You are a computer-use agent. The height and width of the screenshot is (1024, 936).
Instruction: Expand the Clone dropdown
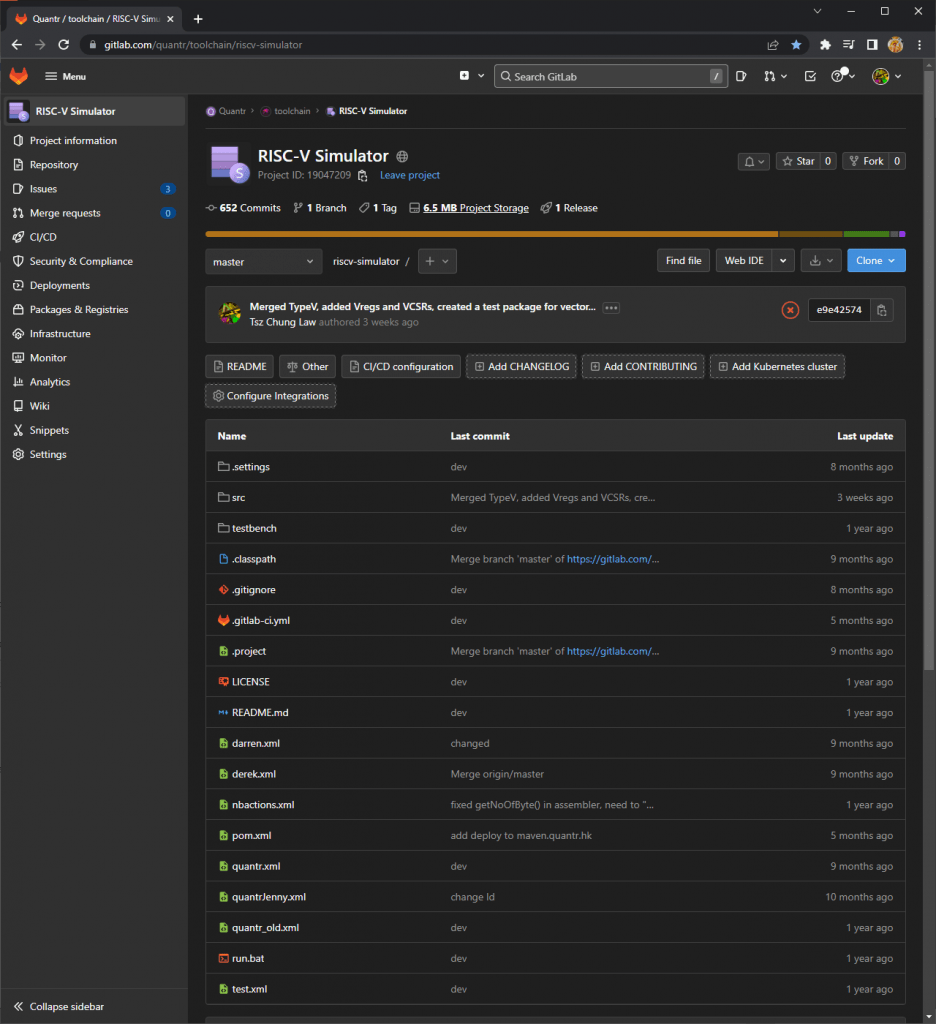pos(876,260)
